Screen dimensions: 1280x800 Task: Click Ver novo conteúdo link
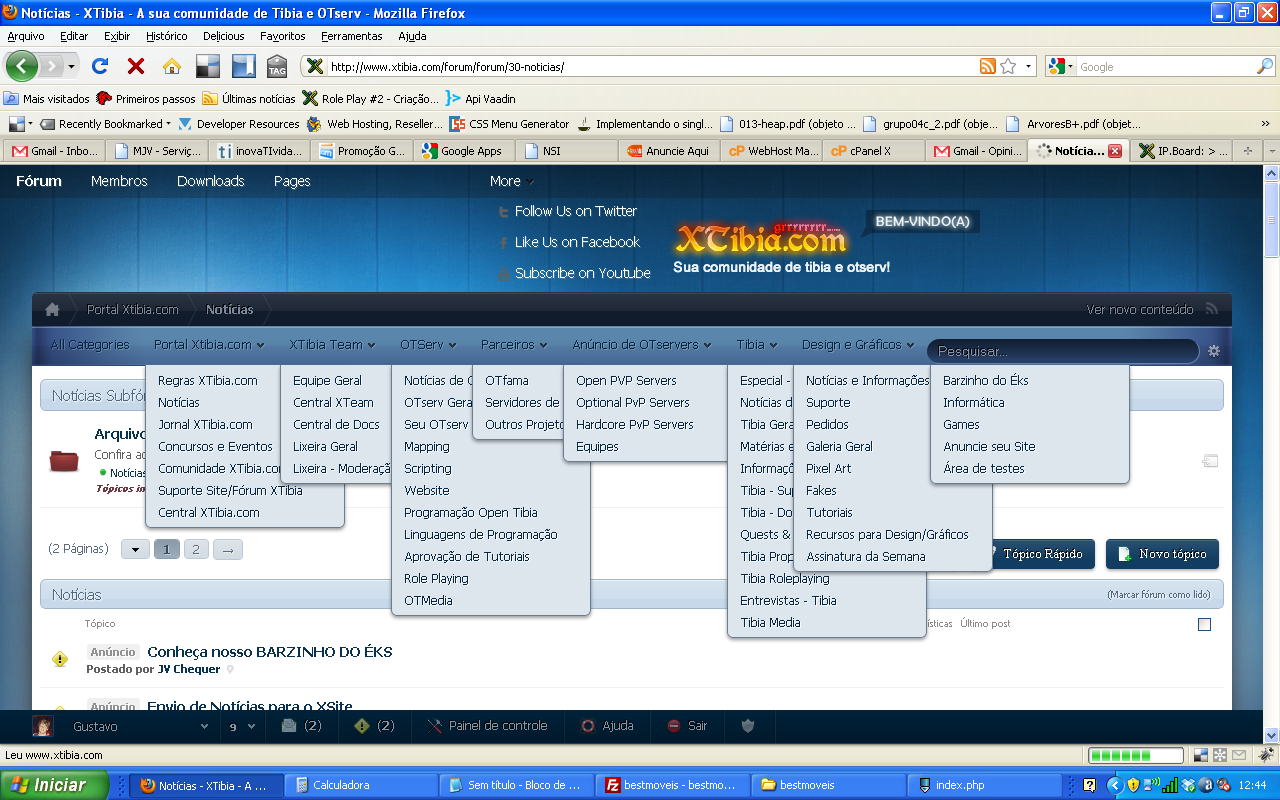tap(1140, 309)
